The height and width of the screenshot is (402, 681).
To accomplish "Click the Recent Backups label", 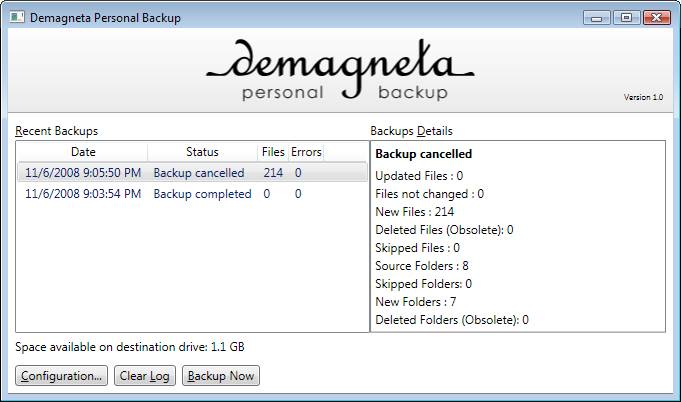I will click(x=56, y=131).
